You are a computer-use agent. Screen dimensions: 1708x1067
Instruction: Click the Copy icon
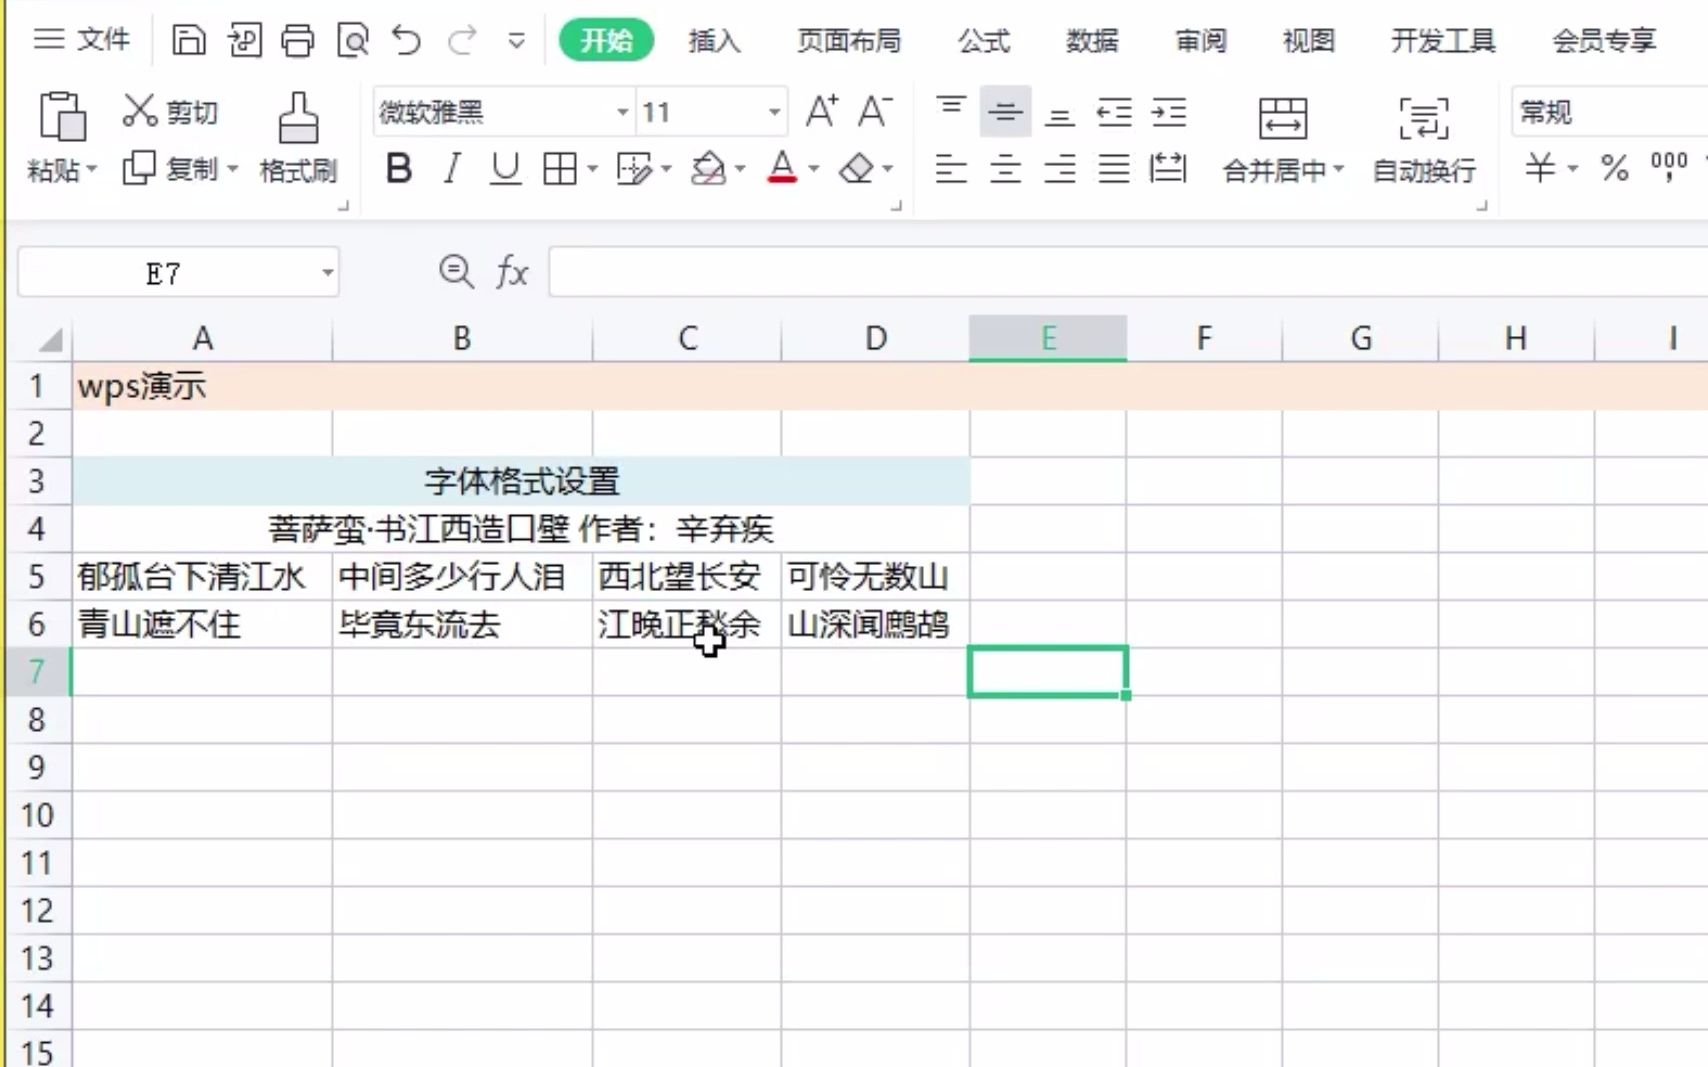tap(139, 168)
